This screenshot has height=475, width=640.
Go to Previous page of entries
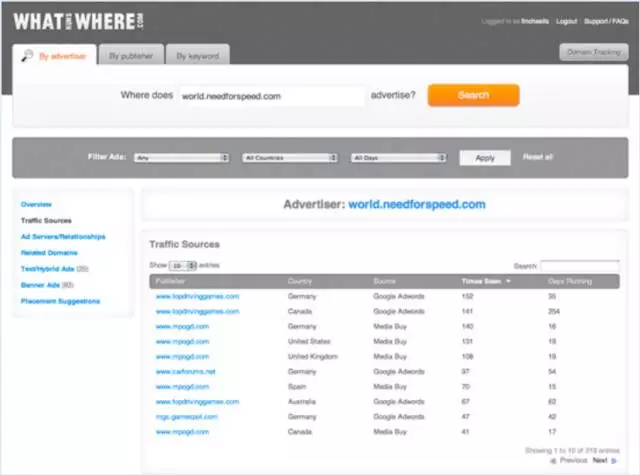click(572, 461)
